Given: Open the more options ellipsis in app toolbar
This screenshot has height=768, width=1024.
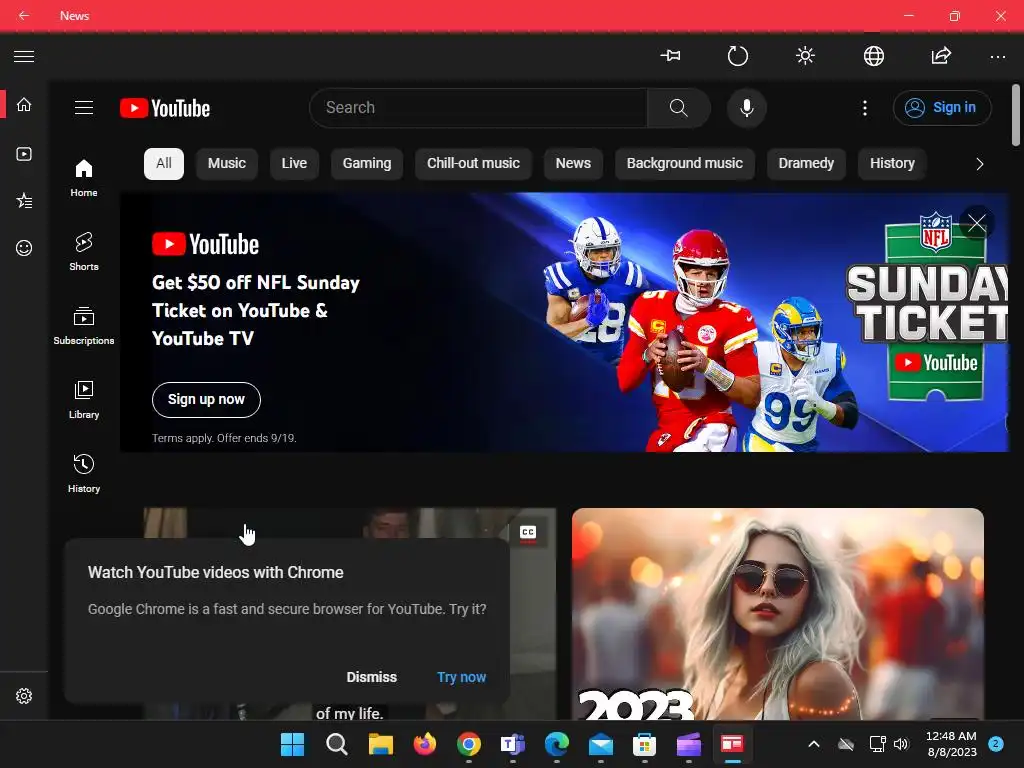Looking at the screenshot, I should (x=998, y=57).
